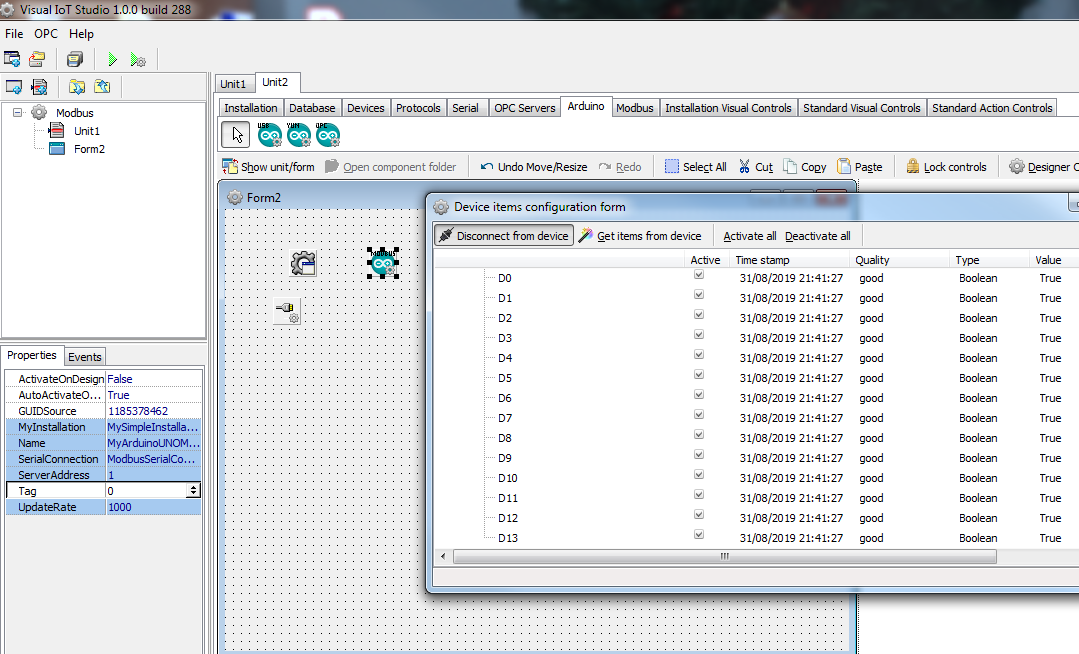
Task: Open the Serial palette tab
Action: 465,108
